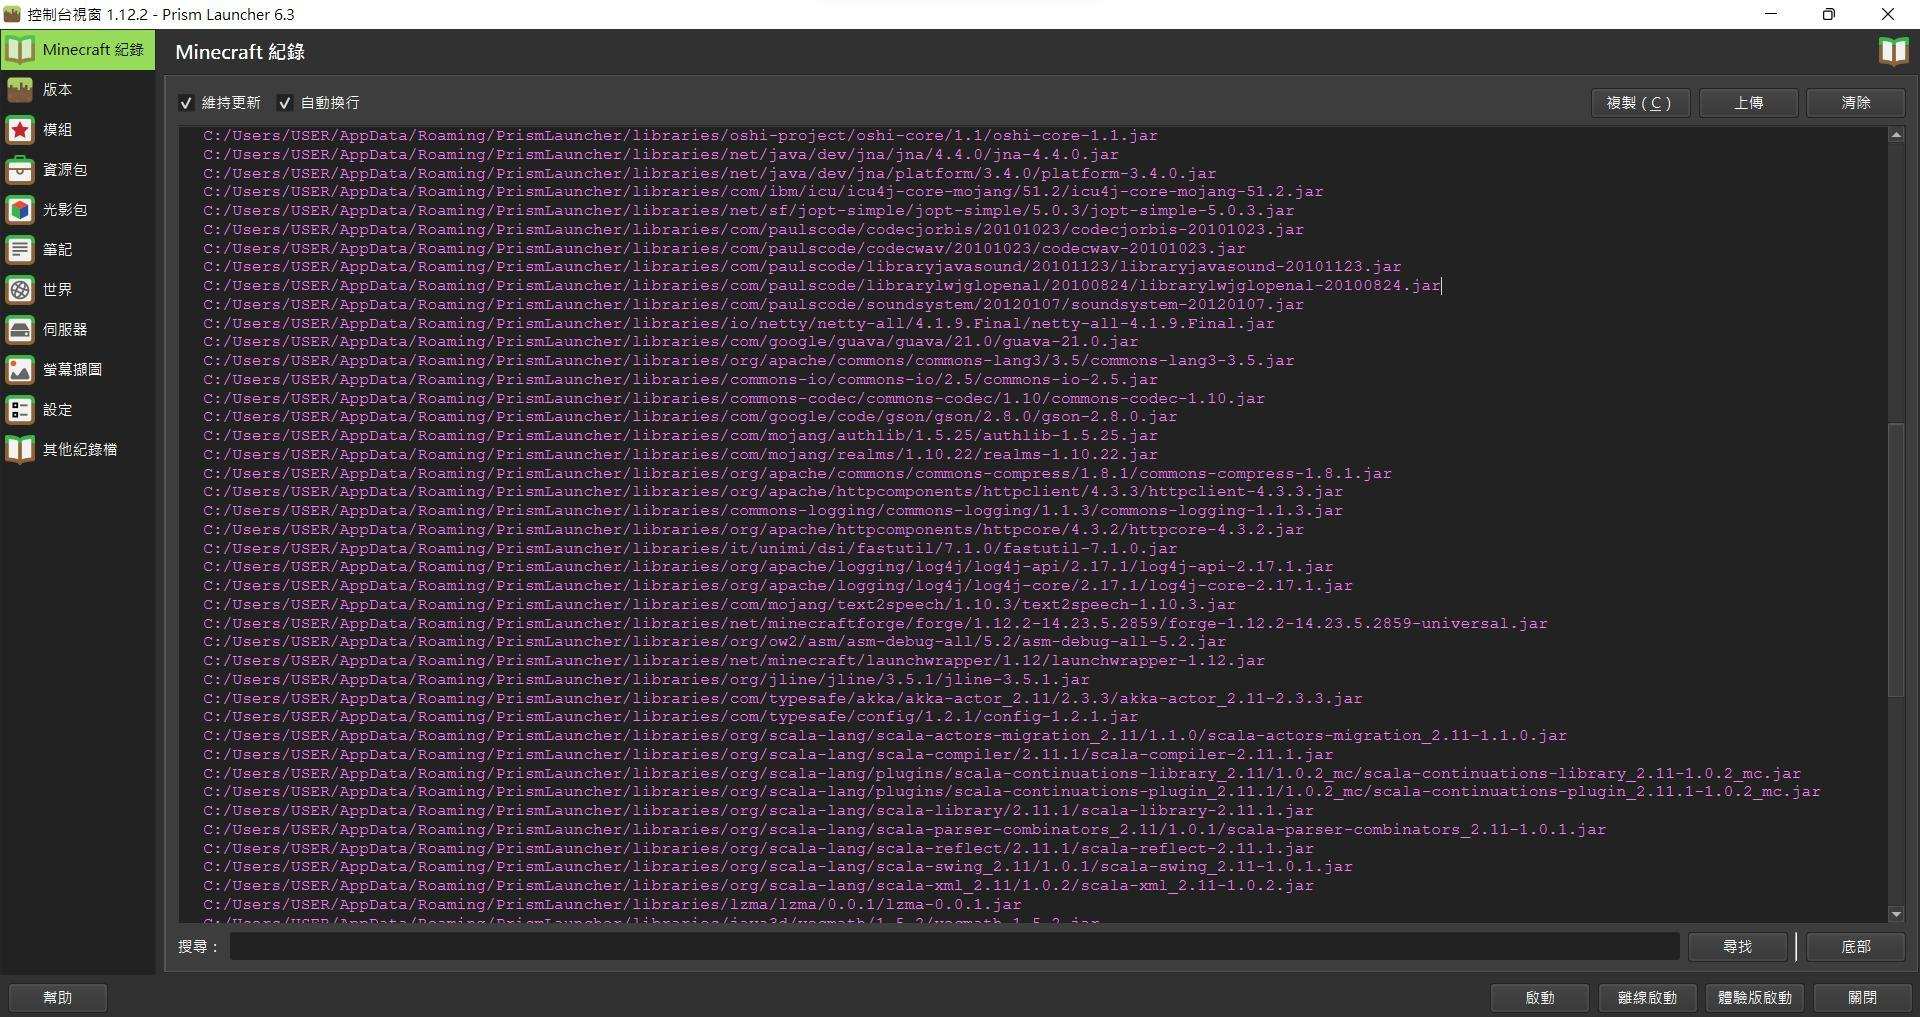Click the log line ending fastutil-7.1.0.jar
This screenshot has height=1017, width=1920.
click(690, 548)
